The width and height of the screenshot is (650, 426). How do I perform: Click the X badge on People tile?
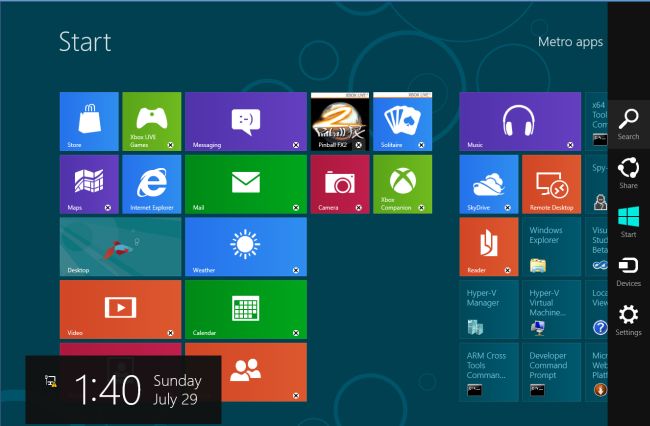point(296,396)
